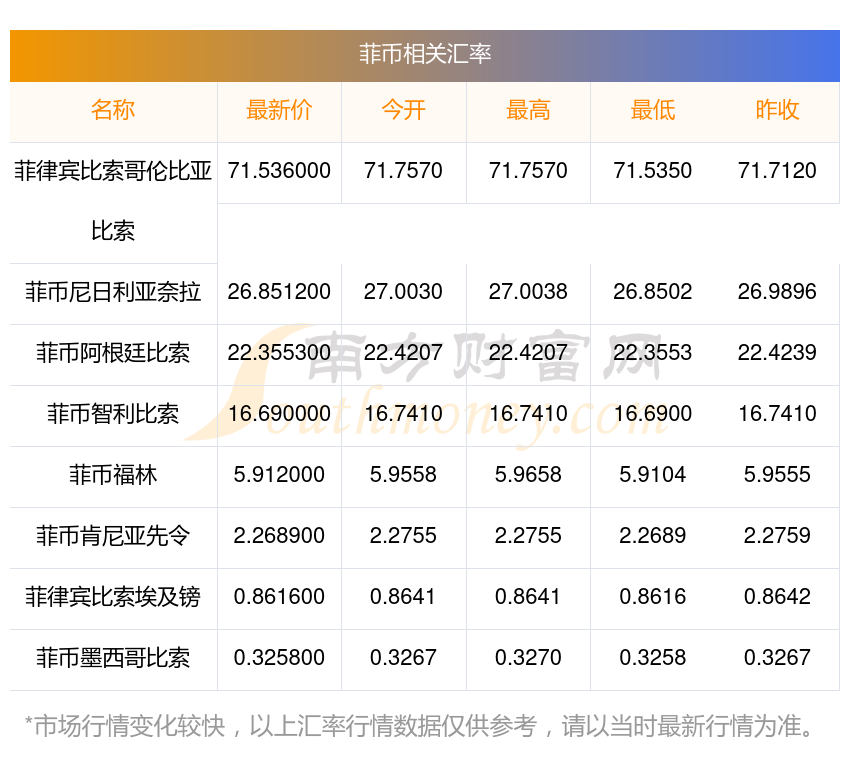This screenshot has height=757, width=850.
Task: Select lowest value 22.3553
Action: [x=653, y=353]
